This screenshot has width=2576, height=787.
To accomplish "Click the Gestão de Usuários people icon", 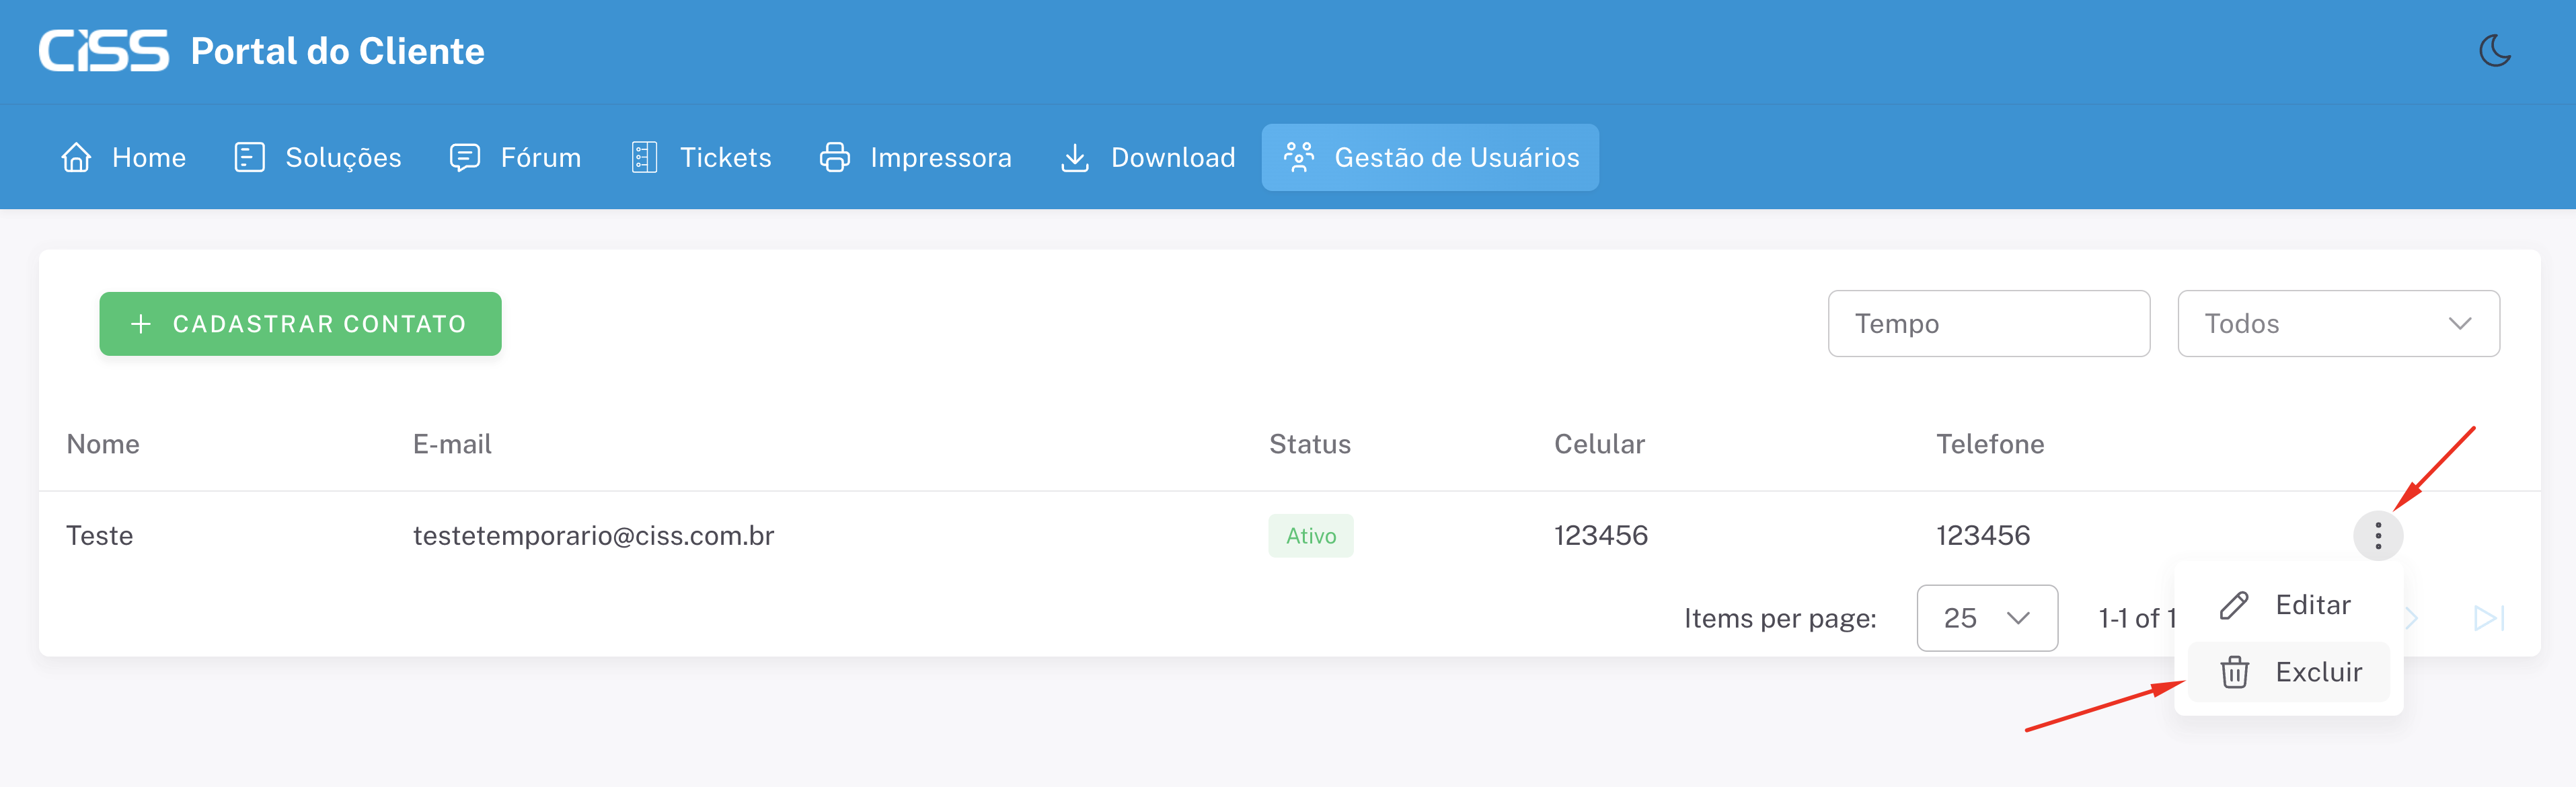I will pos(1298,158).
